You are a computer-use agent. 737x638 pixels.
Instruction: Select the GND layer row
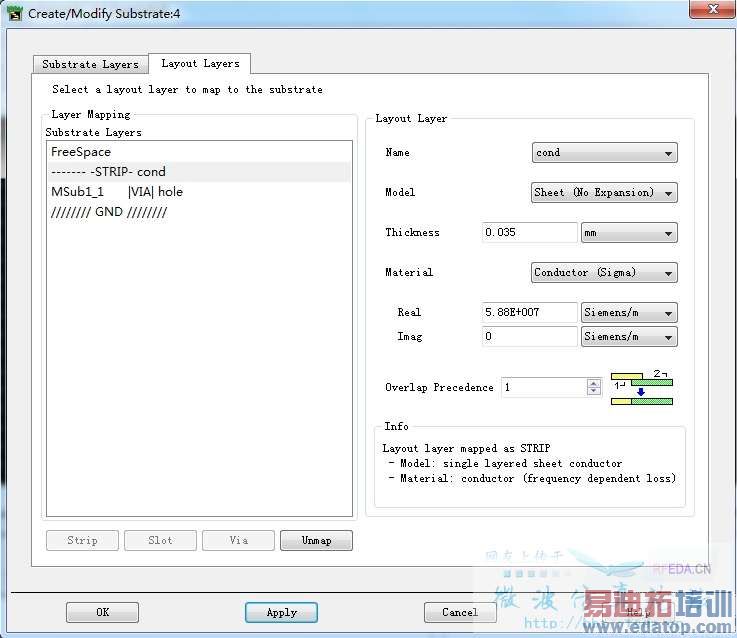(x=199, y=212)
